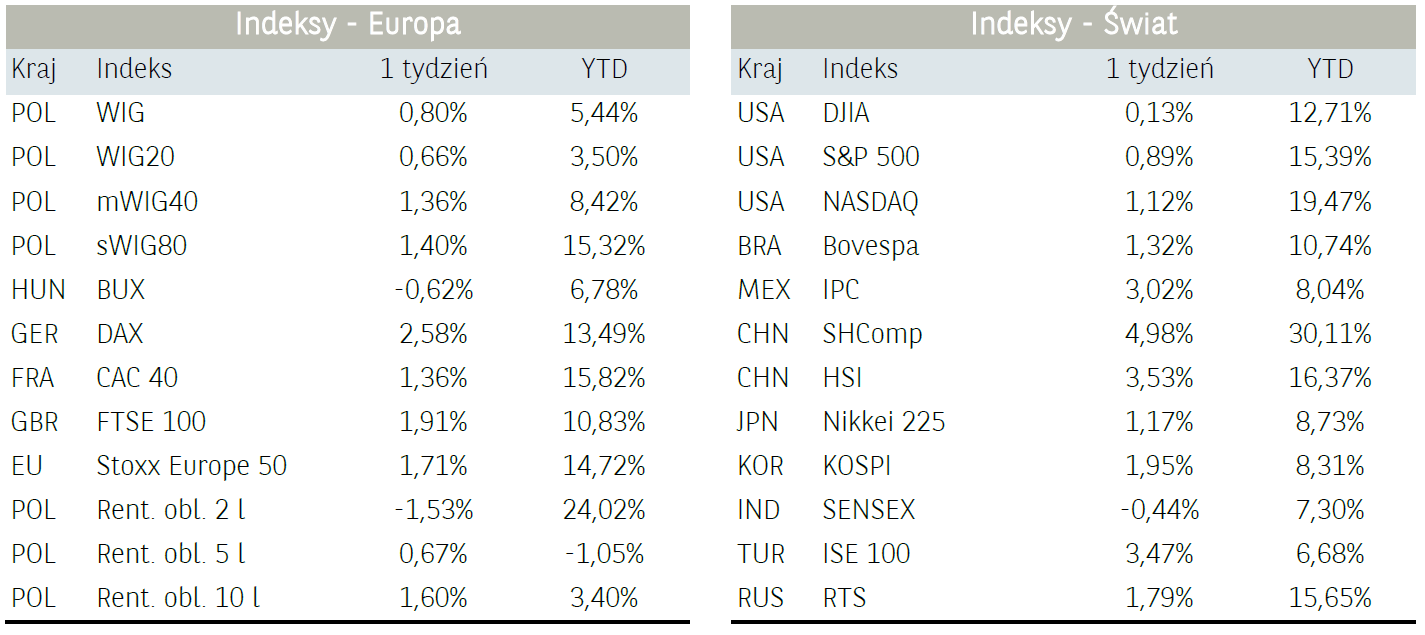Image resolution: width=1425 pixels, height=635 pixels.
Task: Select the YTD header in Europa table
Action: click(604, 69)
